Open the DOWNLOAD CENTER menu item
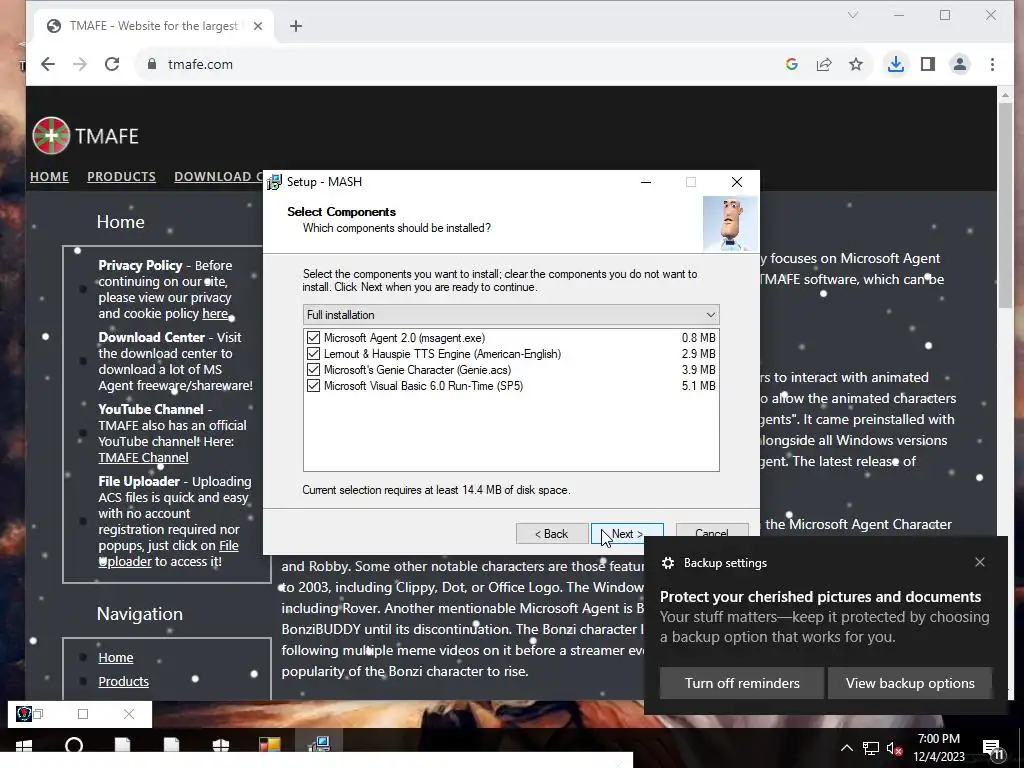1024x768 pixels. 218,176
